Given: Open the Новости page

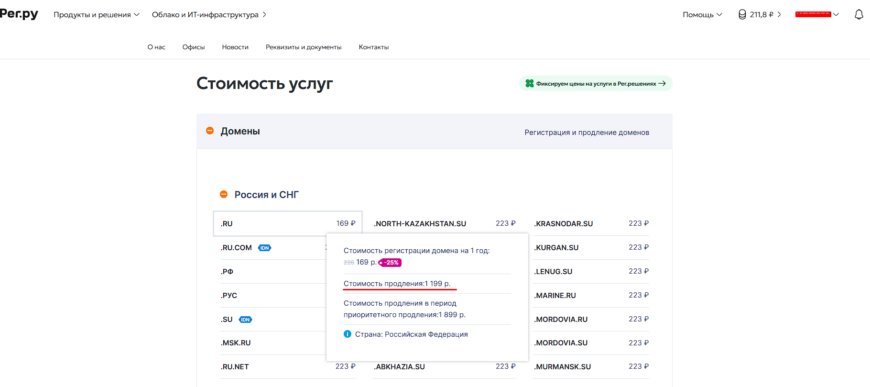Looking at the screenshot, I should (x=235, y=47).
